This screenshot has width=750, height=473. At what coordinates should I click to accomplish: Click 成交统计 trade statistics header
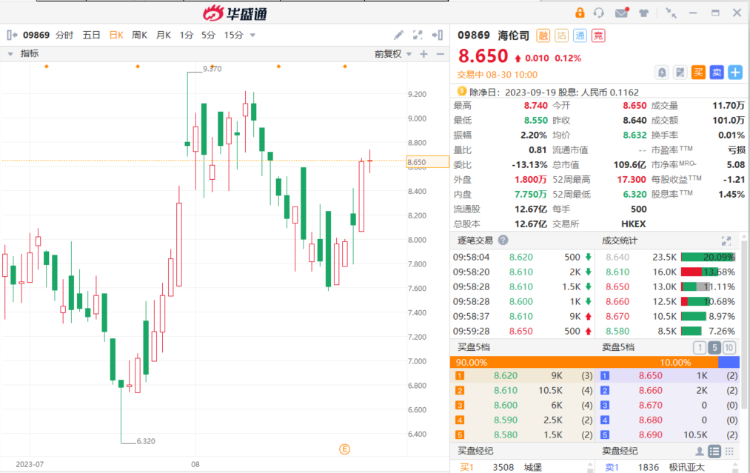pos(619,240)
